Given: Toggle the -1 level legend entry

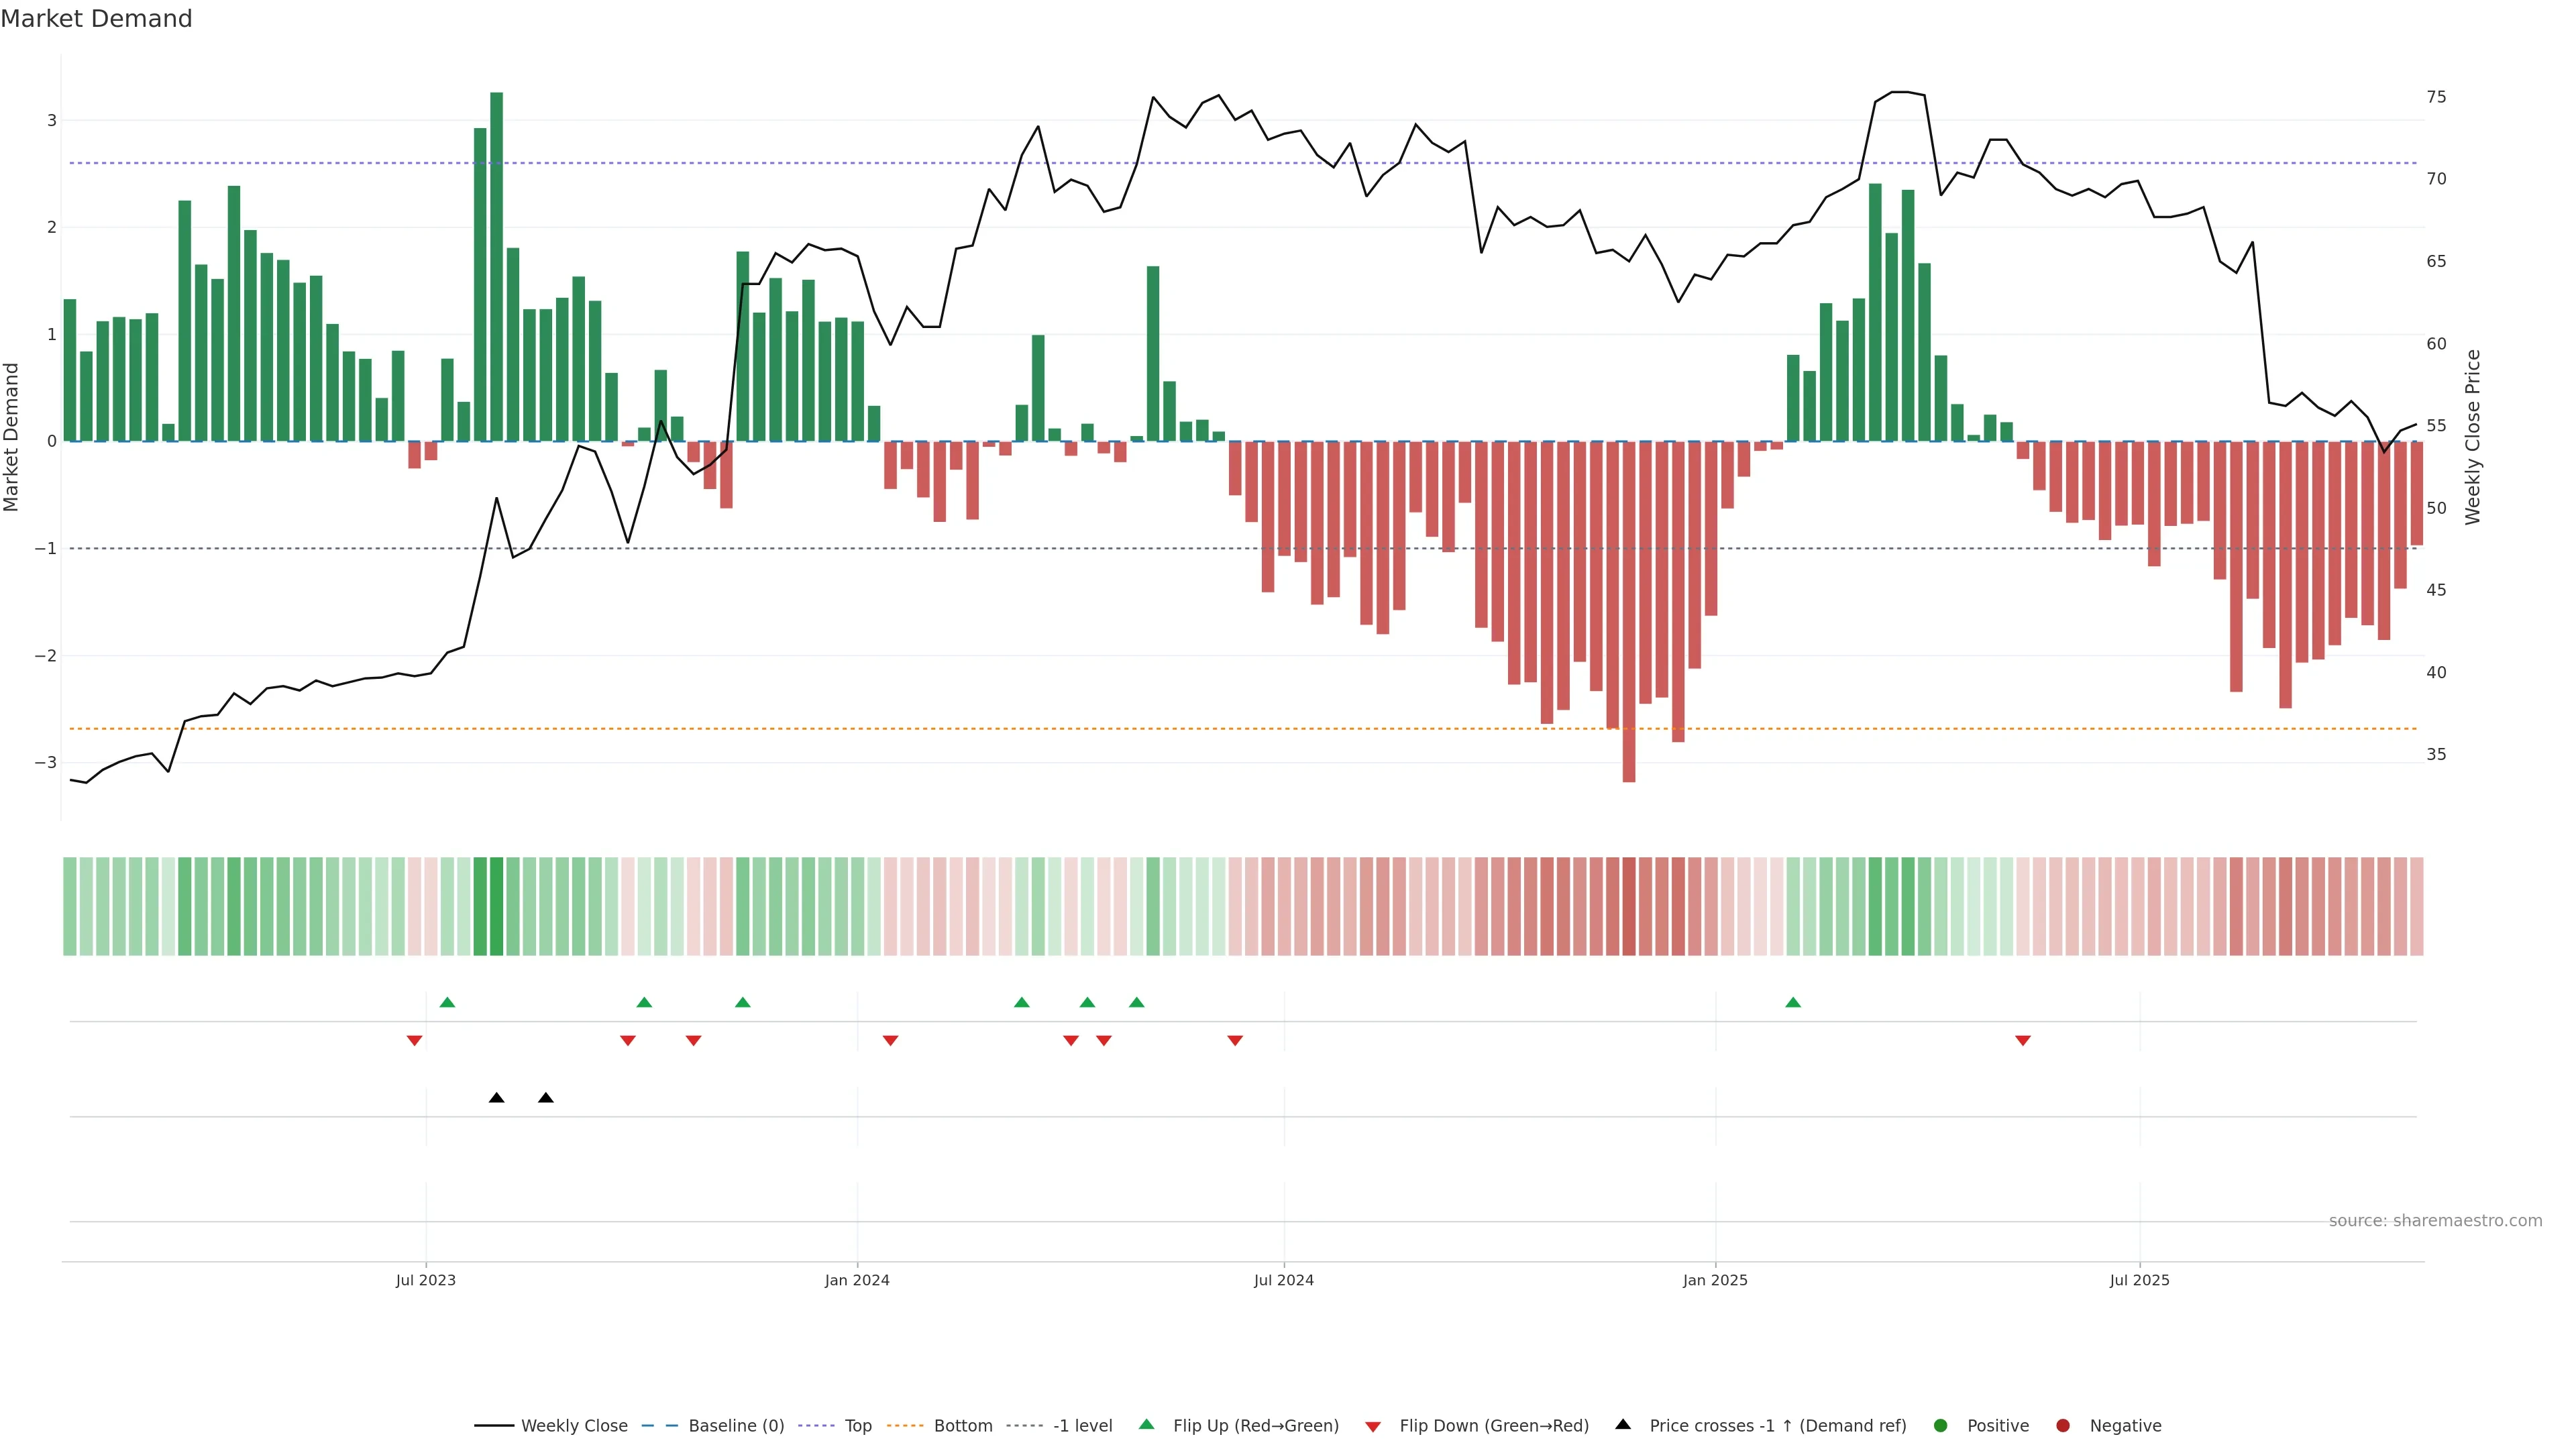Looking at the screenshot, I should 1082,1426.
